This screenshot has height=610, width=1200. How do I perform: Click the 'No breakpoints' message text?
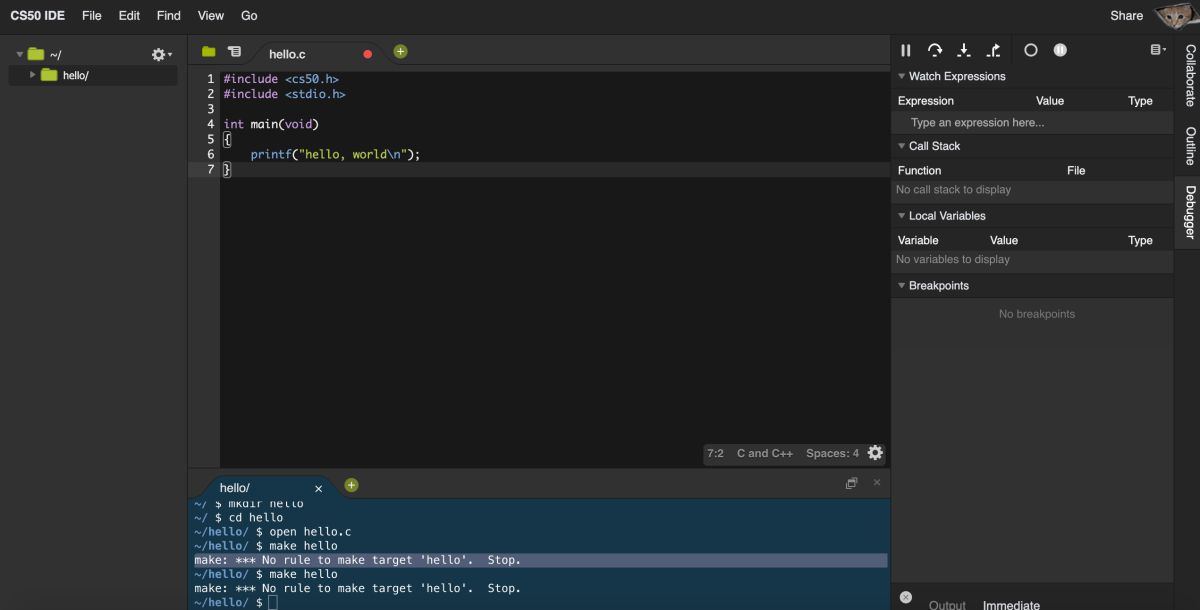(1037, 314)
